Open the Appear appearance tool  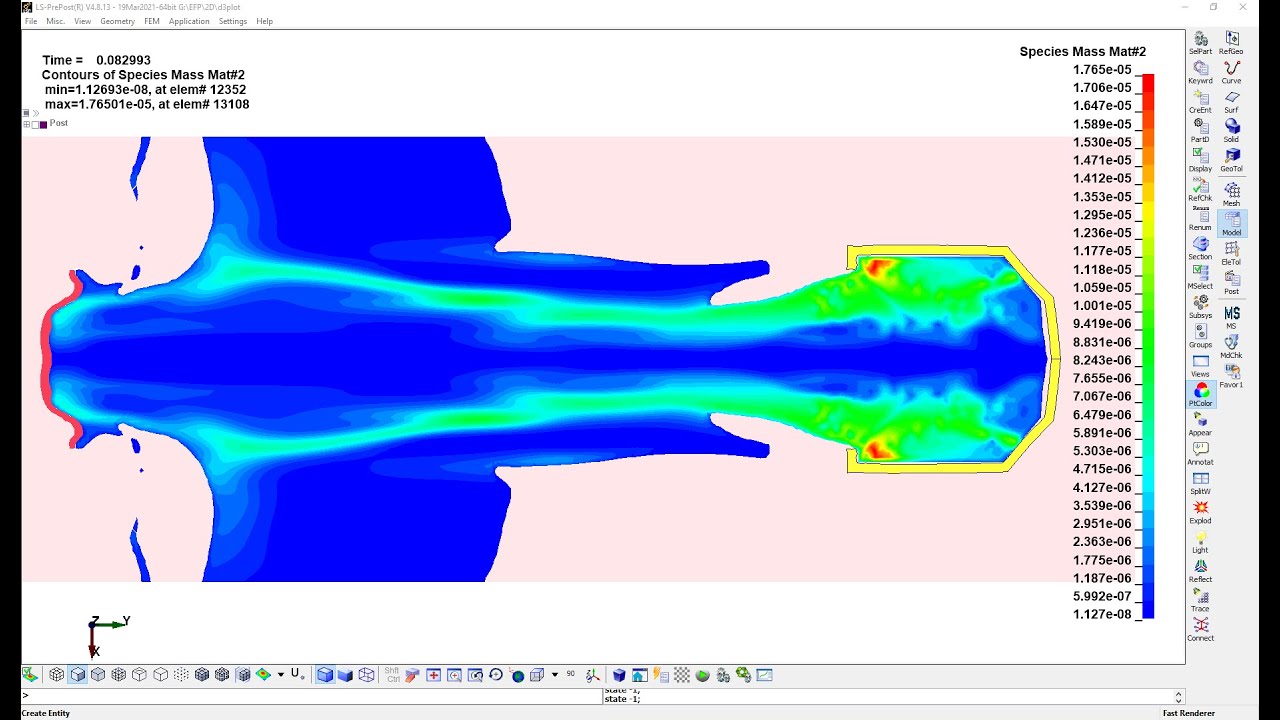point(1200,424)
